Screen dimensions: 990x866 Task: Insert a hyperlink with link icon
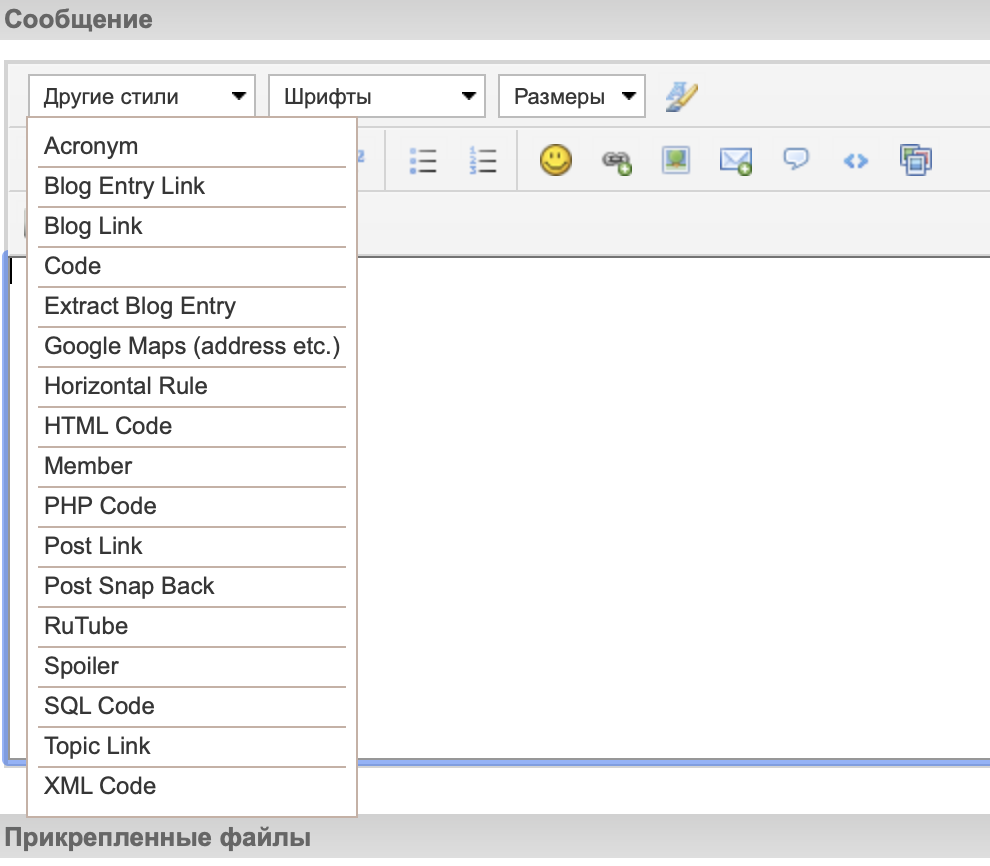click(x=616, y=162)
